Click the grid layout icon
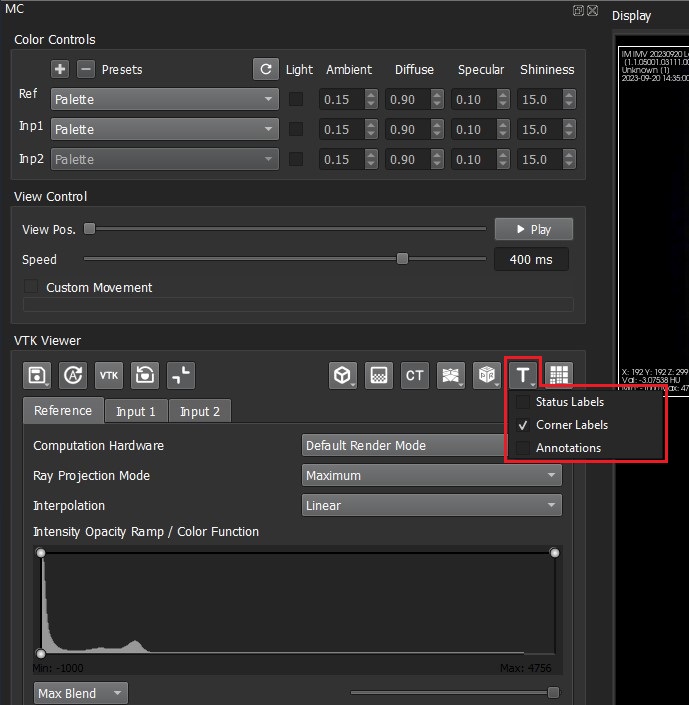This screenshot has height=705, width=689. pos(559,375)
